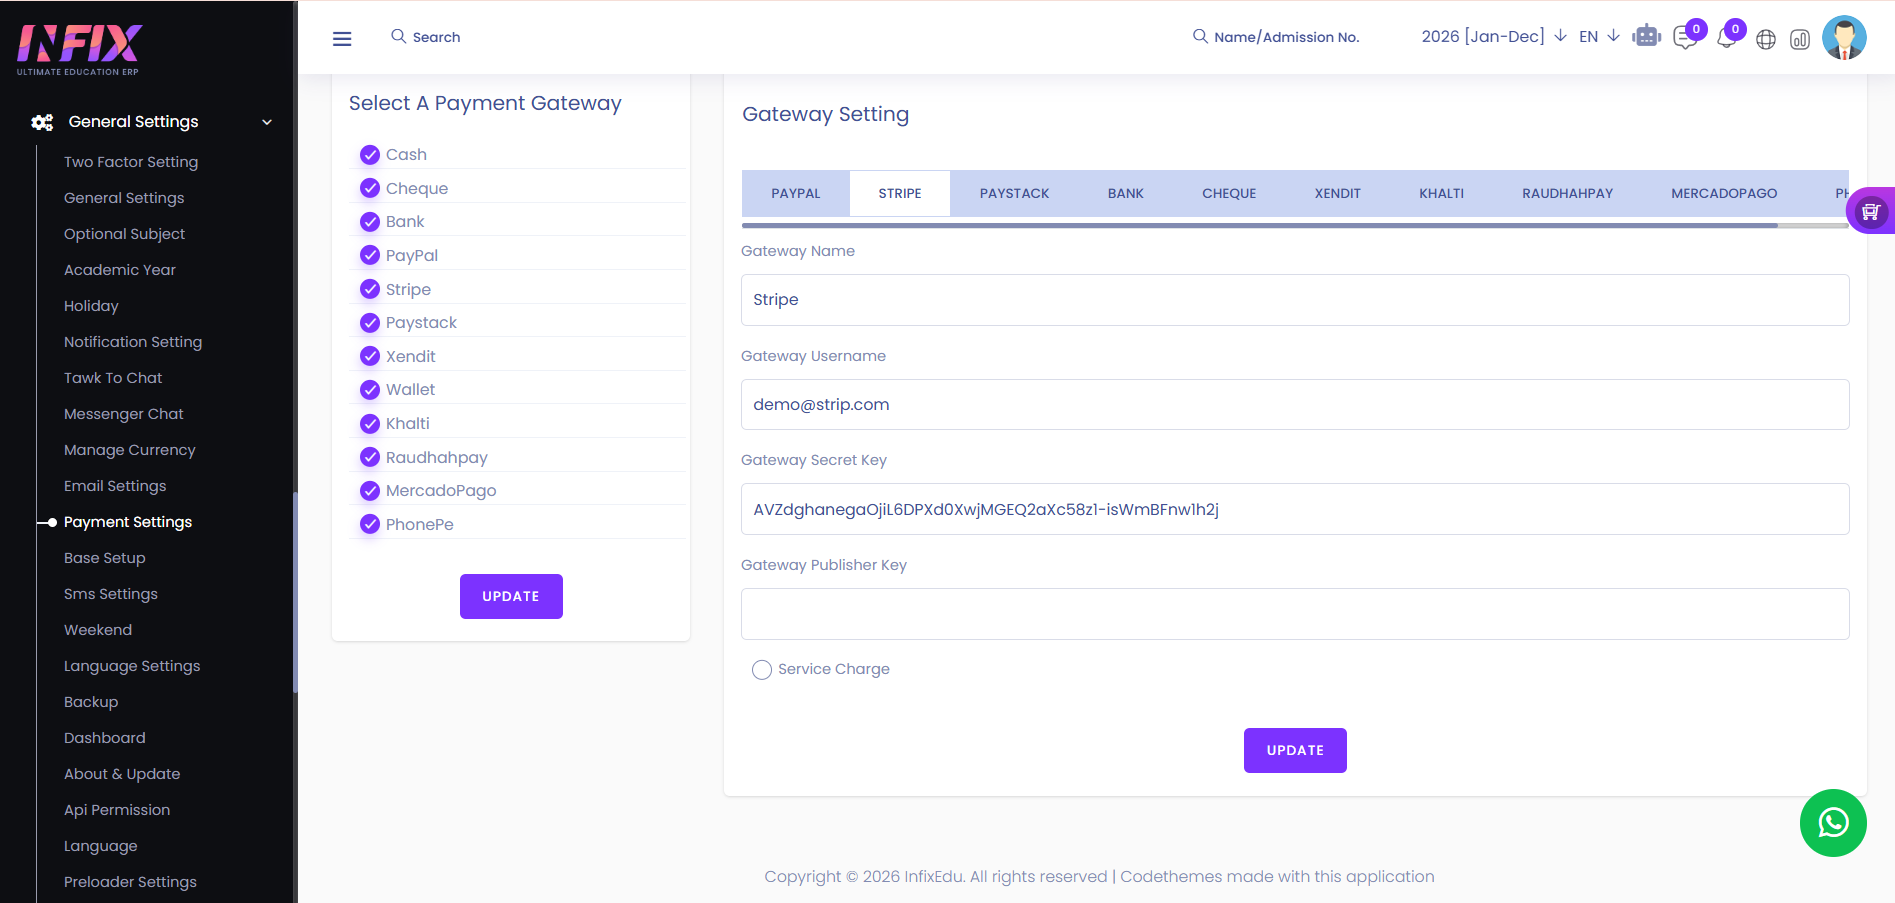Switch to the PAYSTACK tab

(1015, 193)
